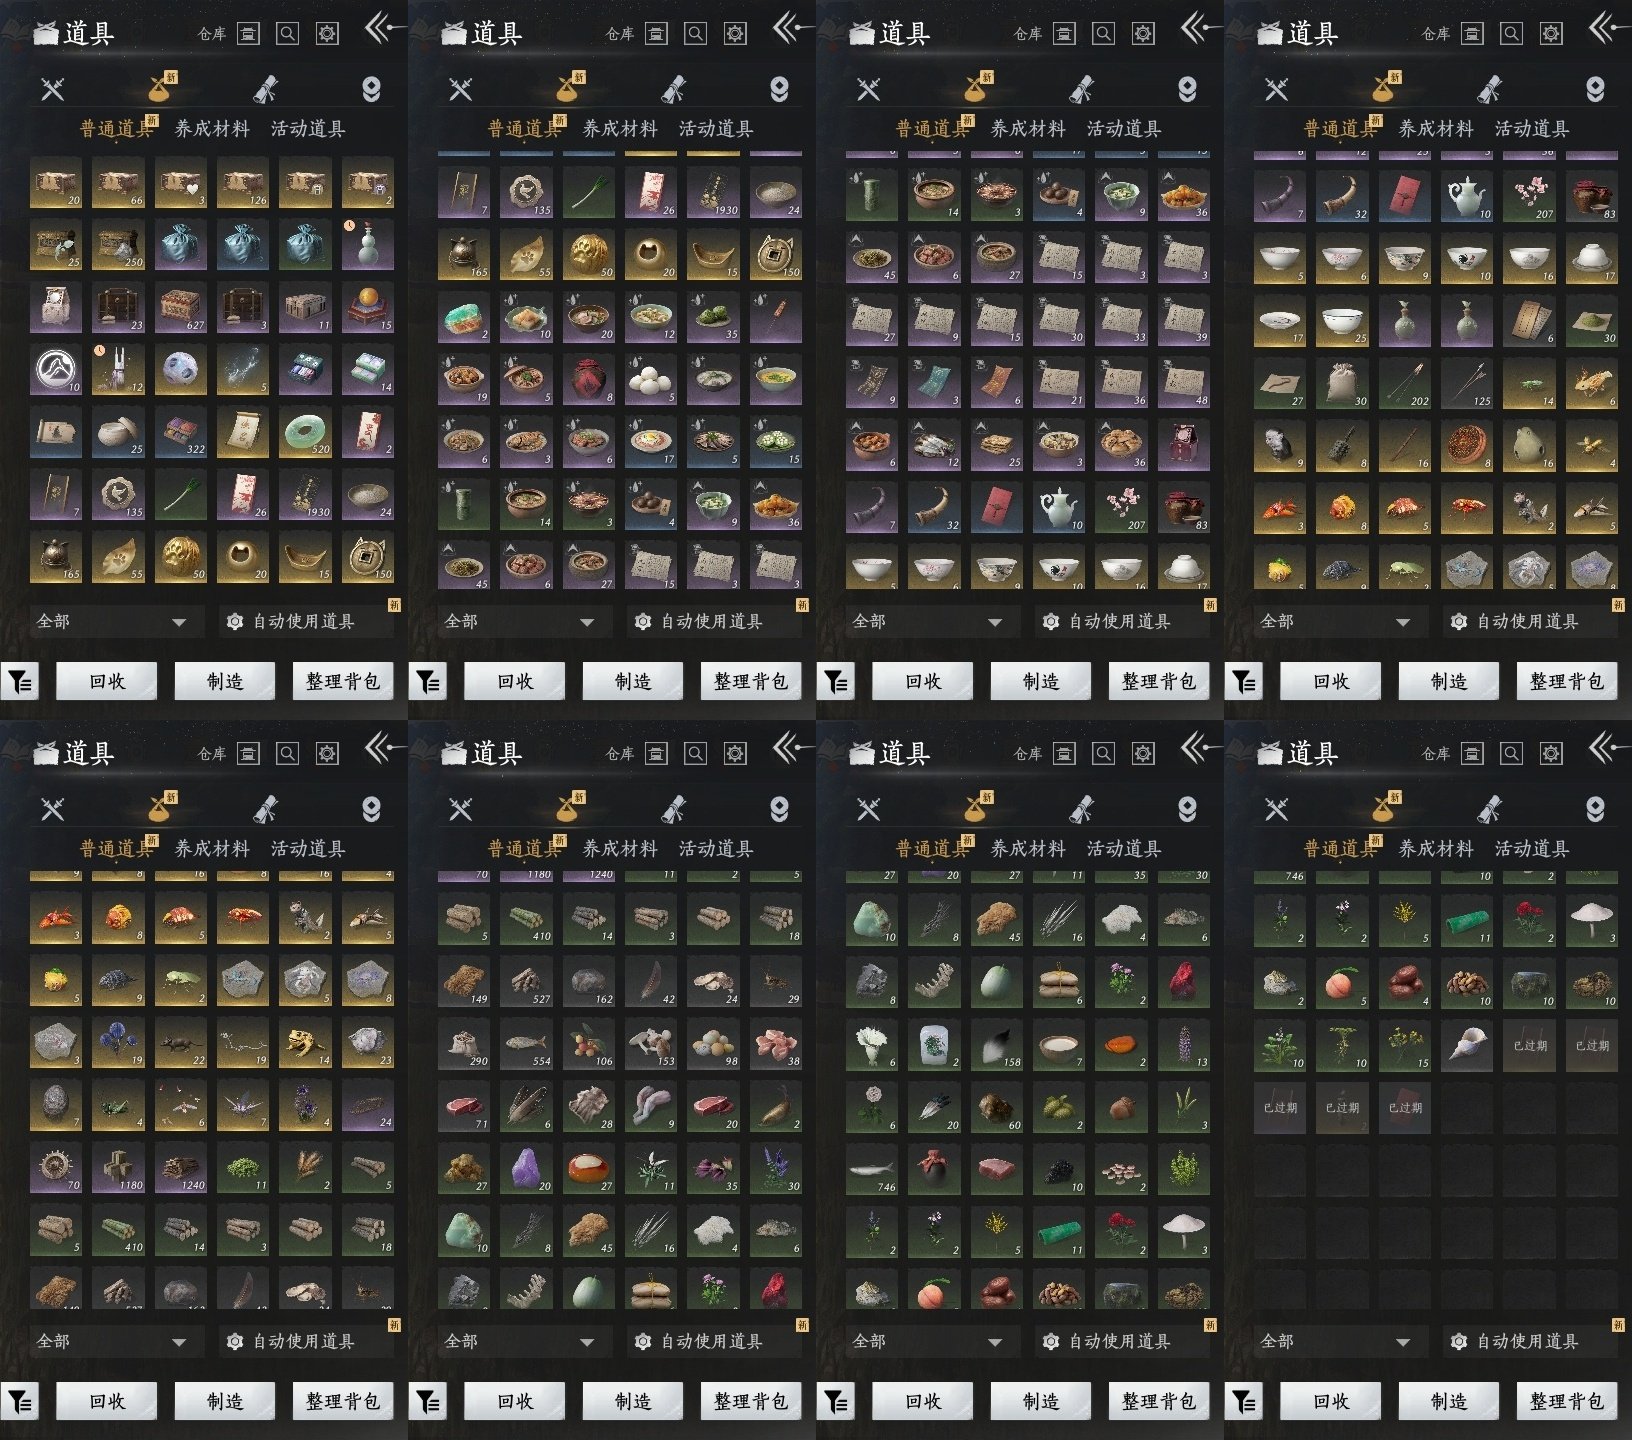
Task: Select the wood block item with count 1180
Action: (x=118, y=1166)
